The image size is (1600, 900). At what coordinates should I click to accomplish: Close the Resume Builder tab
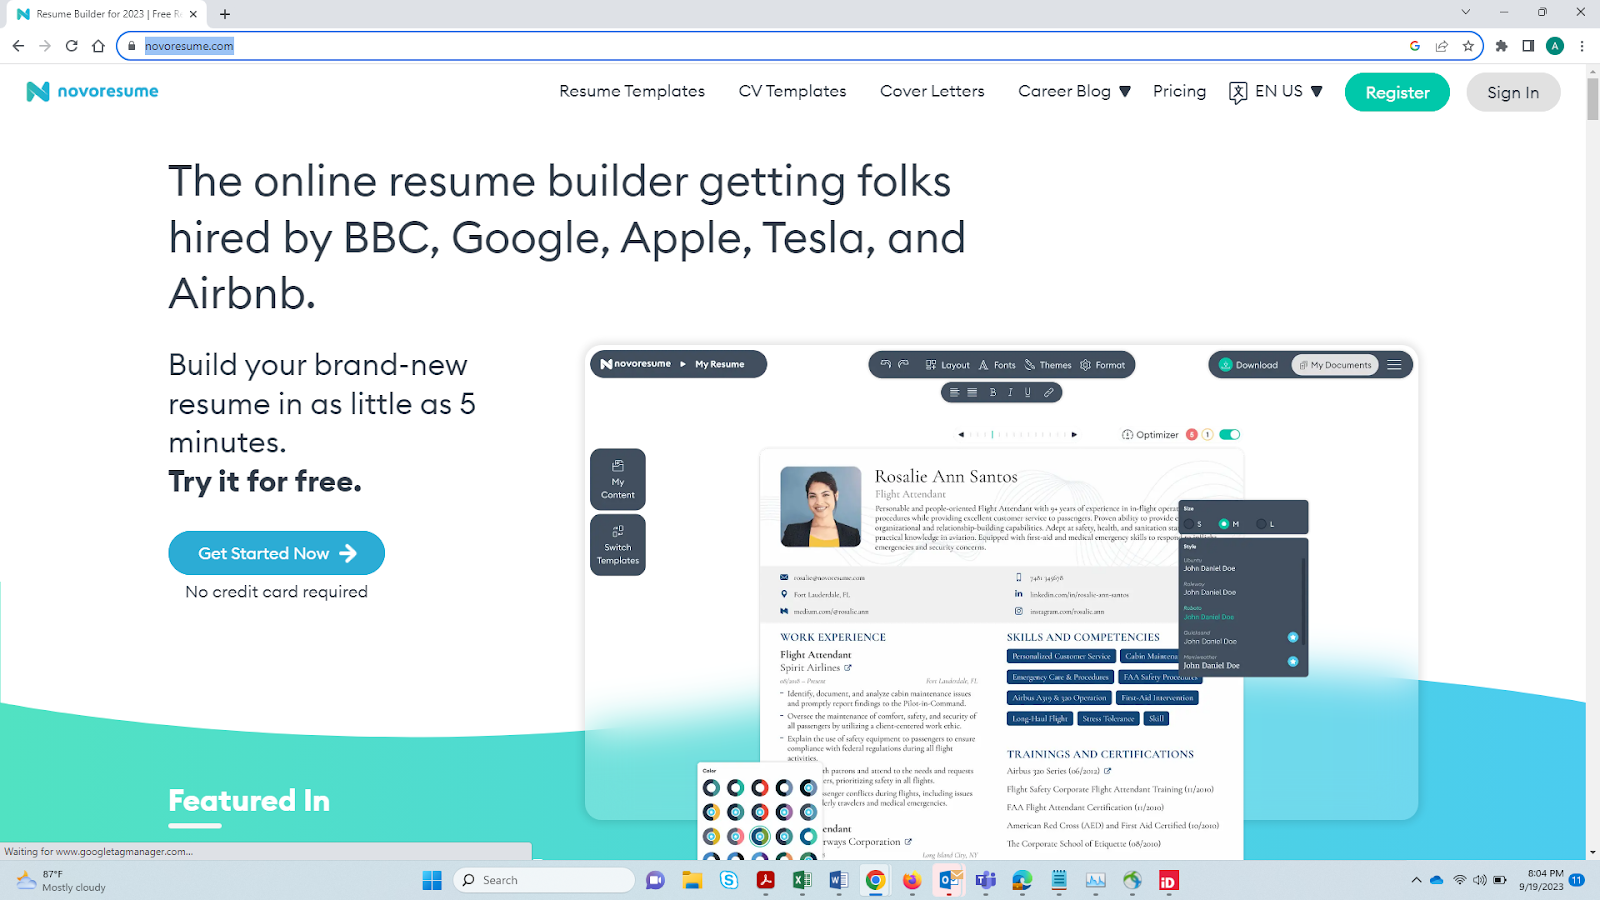tap(193, 14)
